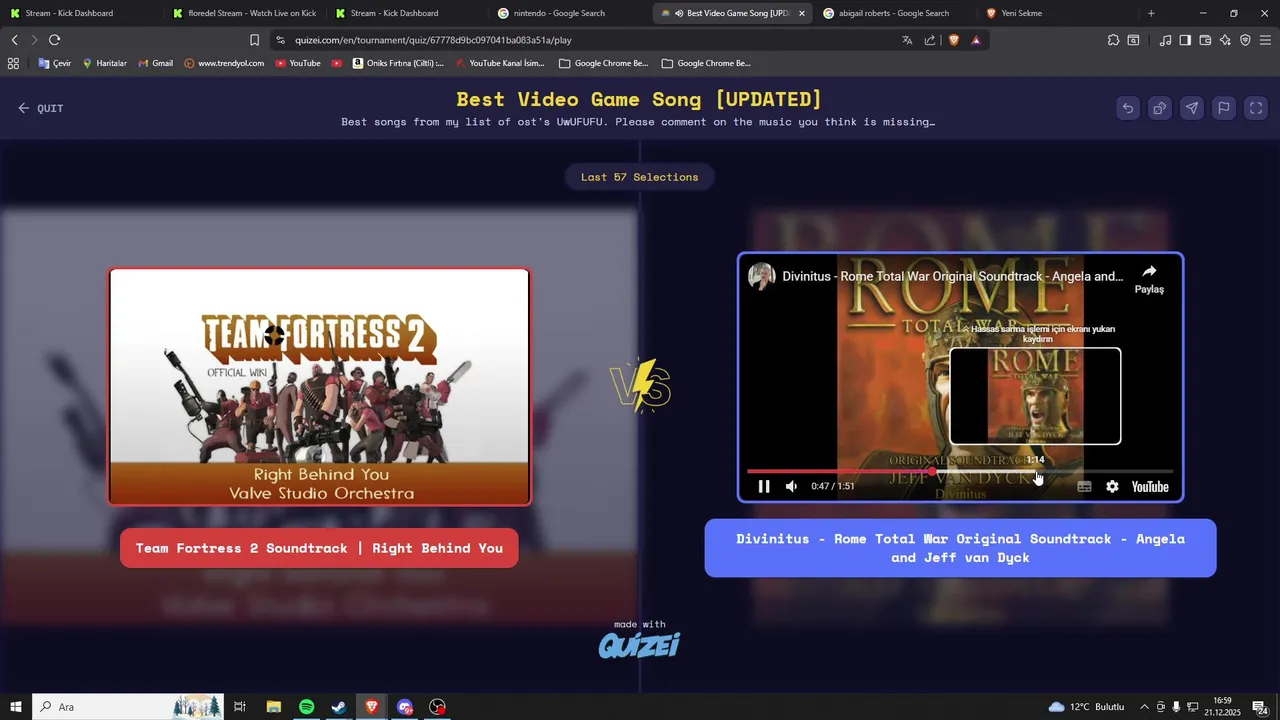1280x720 pixels.
Task: Switch to floredel Stream Watch Live on Kick tab
Action: coord(245,13)
